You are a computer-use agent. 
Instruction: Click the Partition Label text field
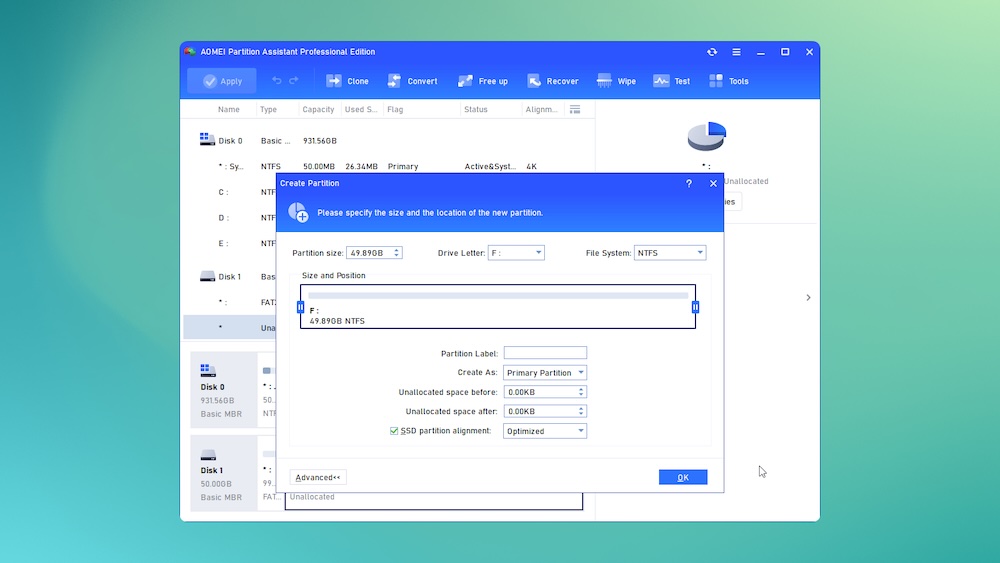(545, 353)
